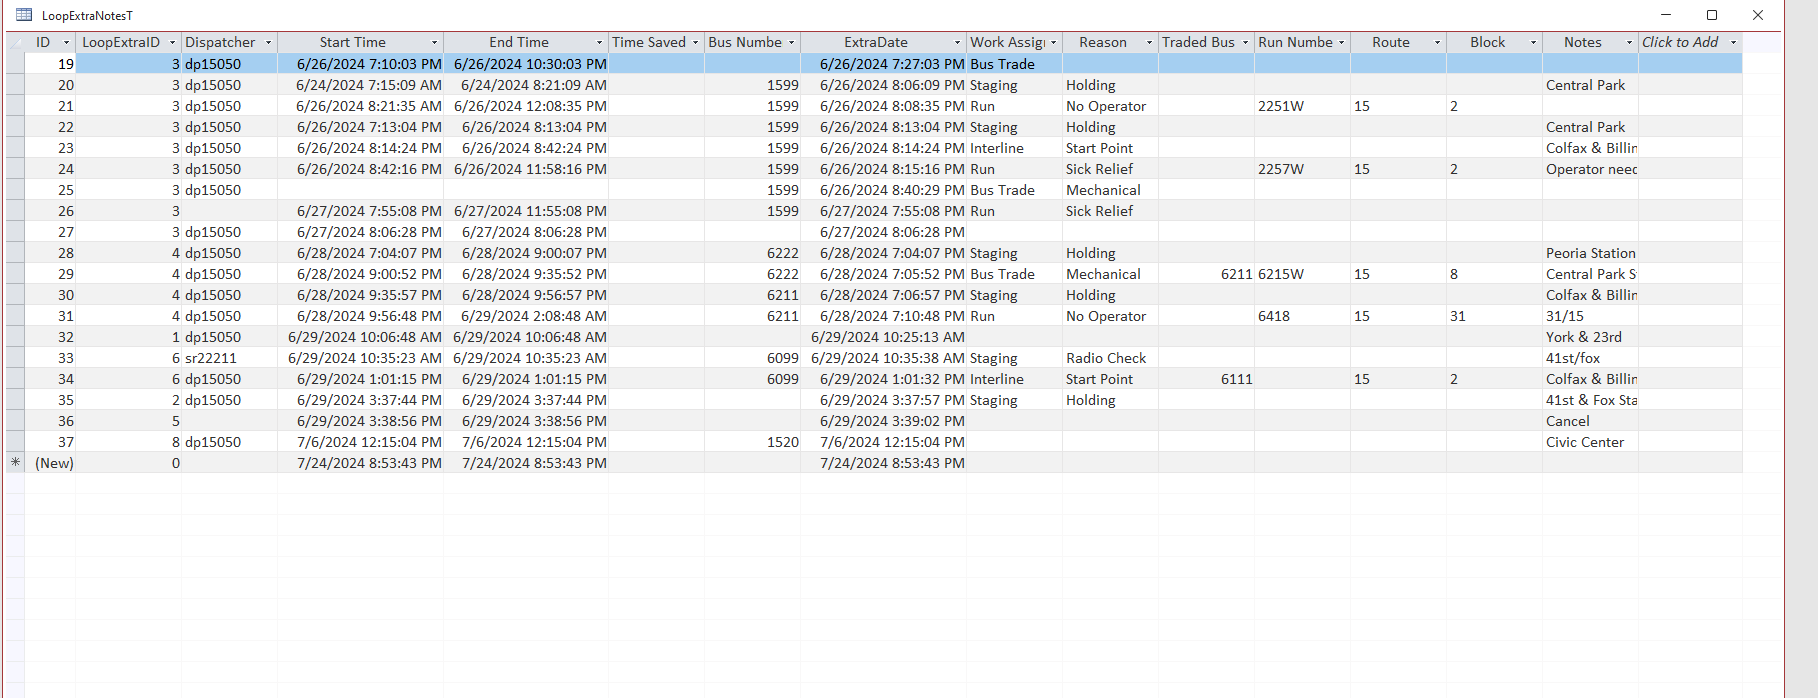Image resolution: width=1818 pixels, height=698 pixels.
Task: Select the row selector for record 19
Action: pos(15,64)
